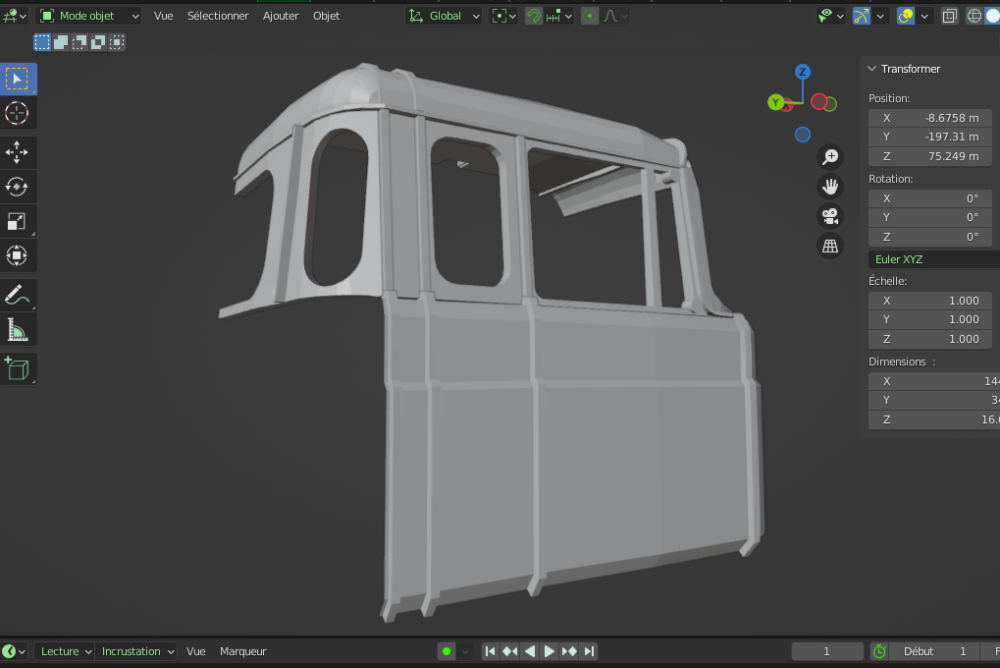Image resolution: width=1000 pixels, height=668 pixels.
Task: Click the Add Cube tool
Action: click(17, 369)
